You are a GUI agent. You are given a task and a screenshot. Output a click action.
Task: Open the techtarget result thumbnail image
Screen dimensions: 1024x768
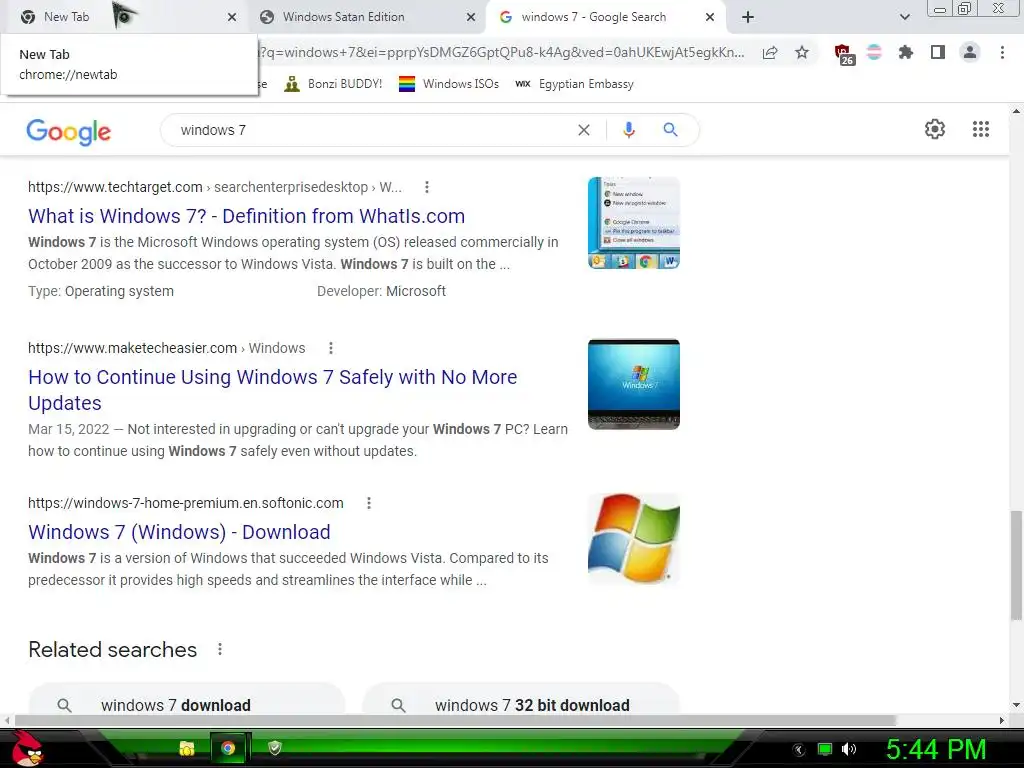point(633,223)
